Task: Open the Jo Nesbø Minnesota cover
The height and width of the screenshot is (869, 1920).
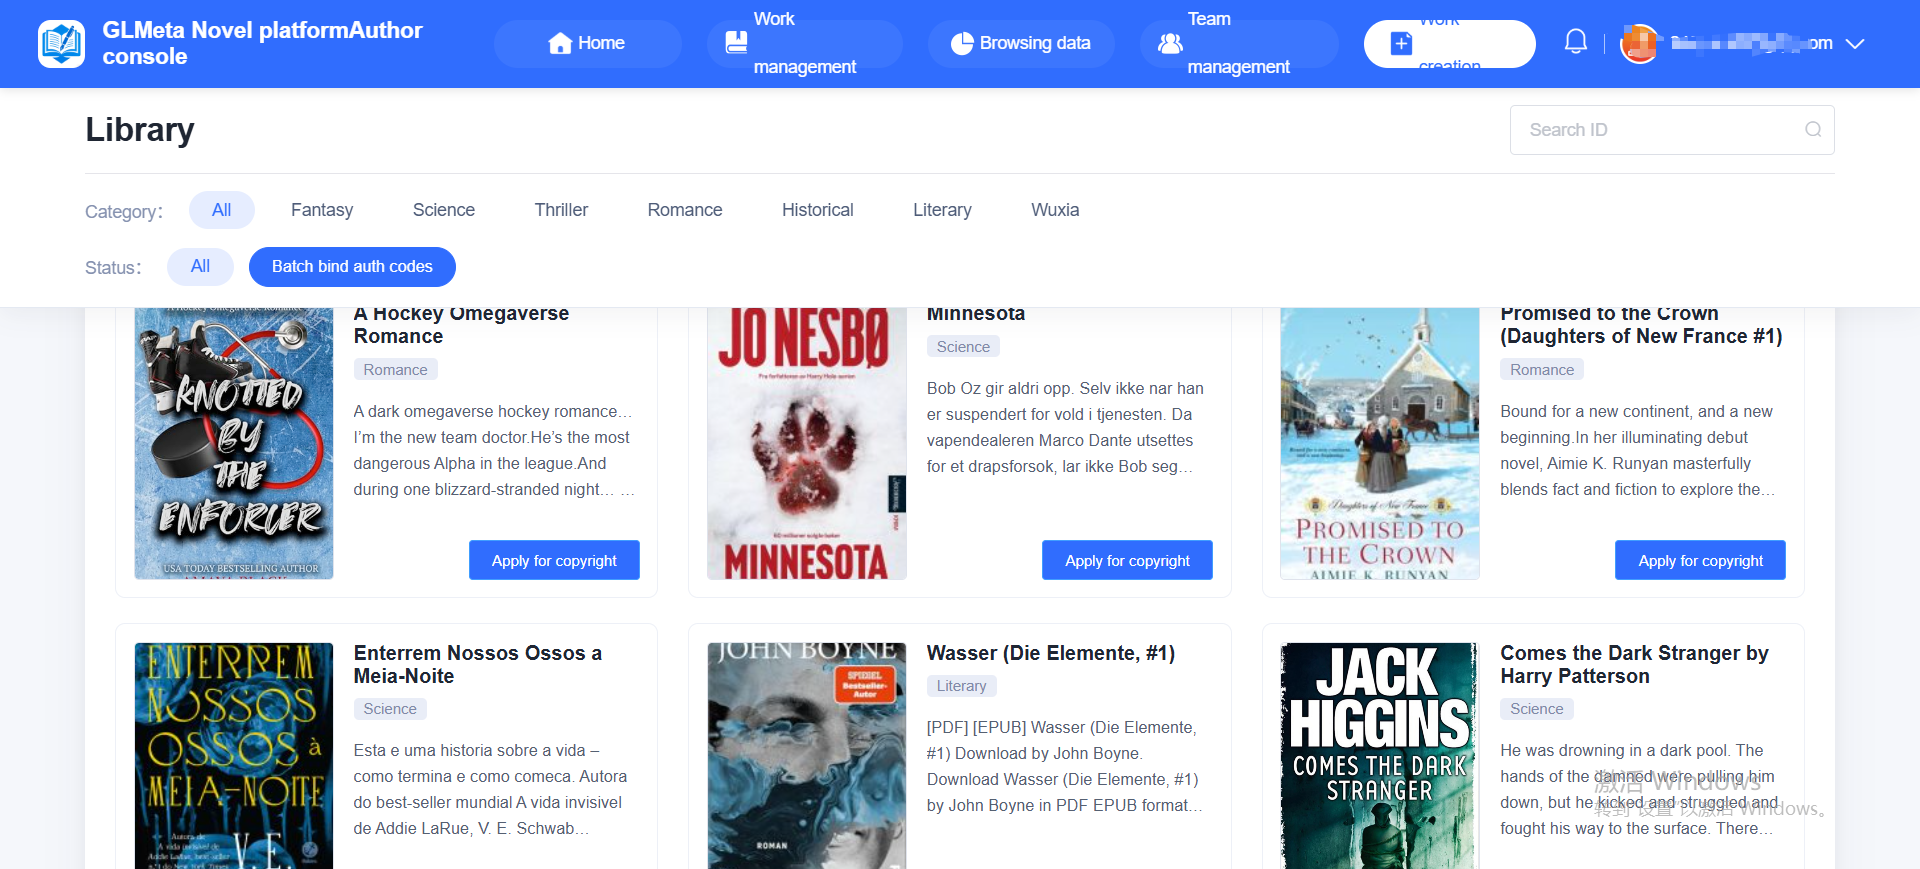Action: point(807,443)
